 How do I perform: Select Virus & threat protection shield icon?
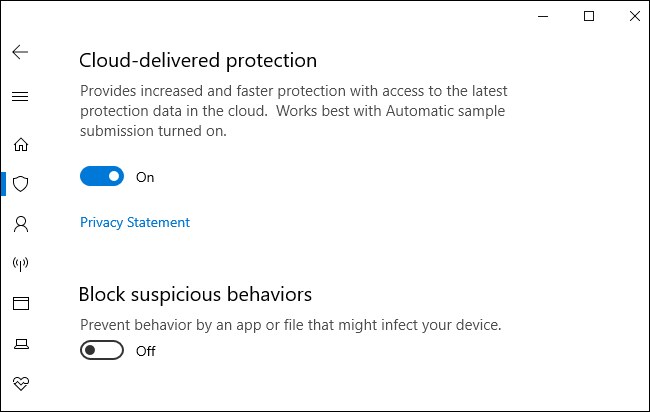click(x=20, y=184)
